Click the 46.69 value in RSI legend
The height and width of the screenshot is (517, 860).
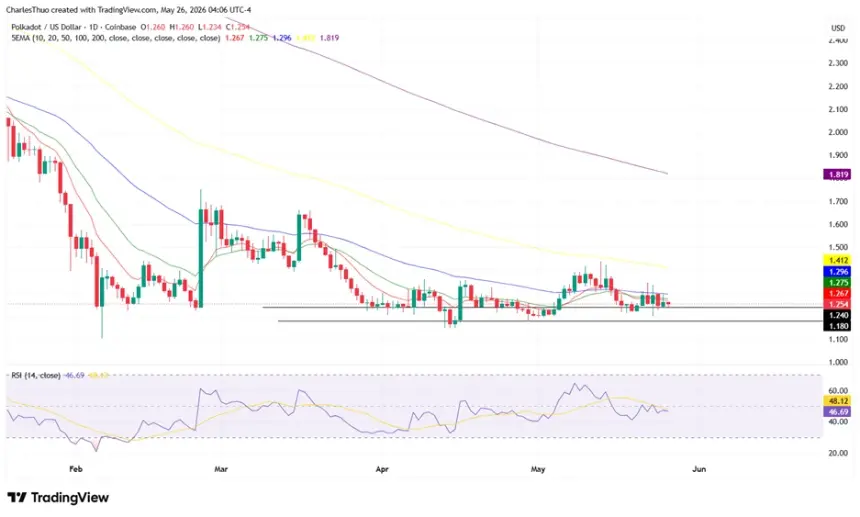(75, 376)
